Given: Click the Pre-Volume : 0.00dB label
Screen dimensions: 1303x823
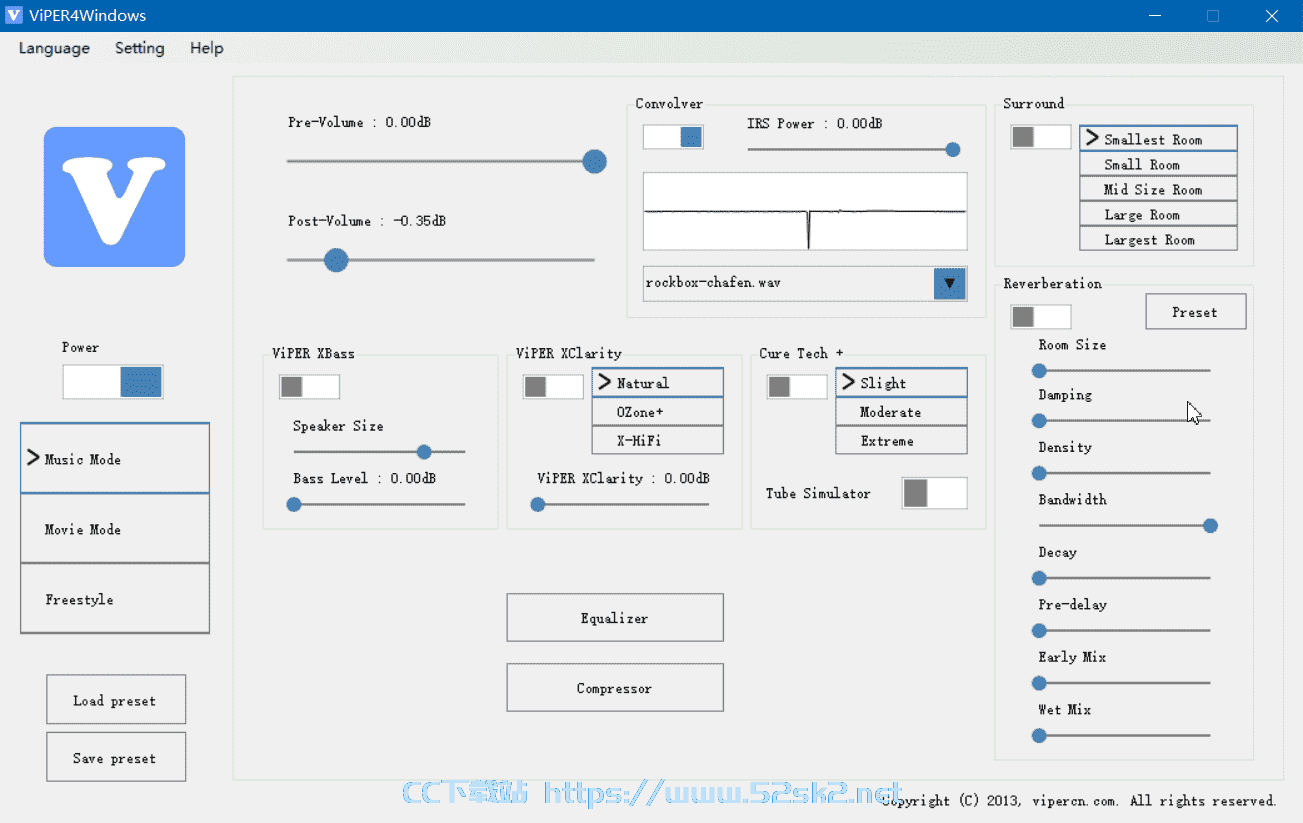Looking at the screenshot, I should (360, 122).
